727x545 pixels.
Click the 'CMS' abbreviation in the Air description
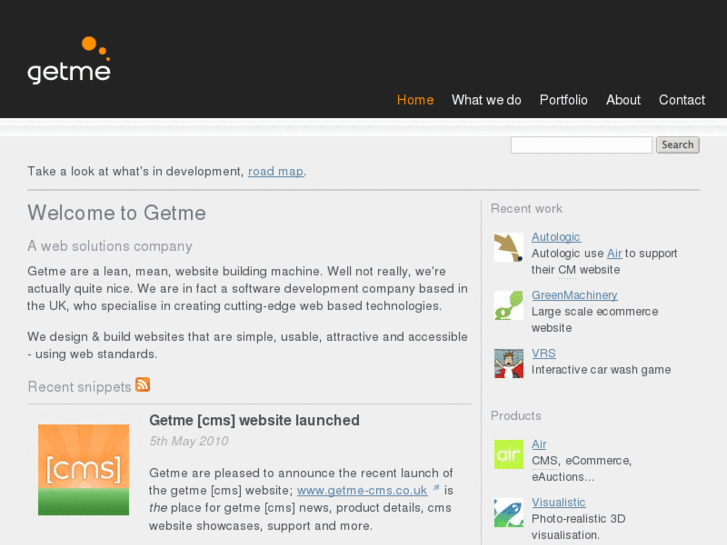(x=544, y=461)
